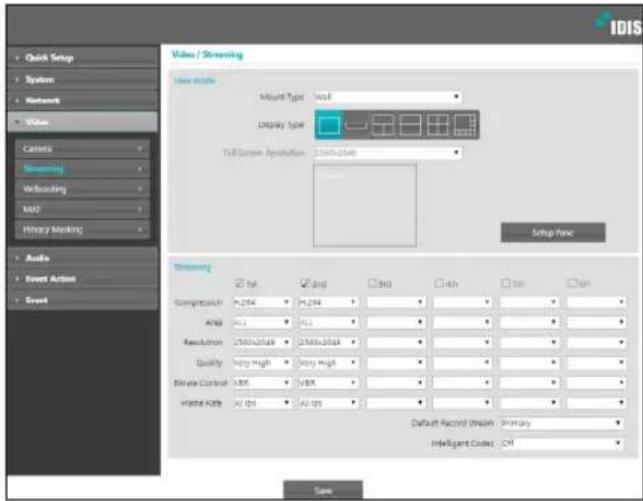Choose the one-top two-bottom split display type
Viewport: 643px width, 501px height.
[383, 125]
